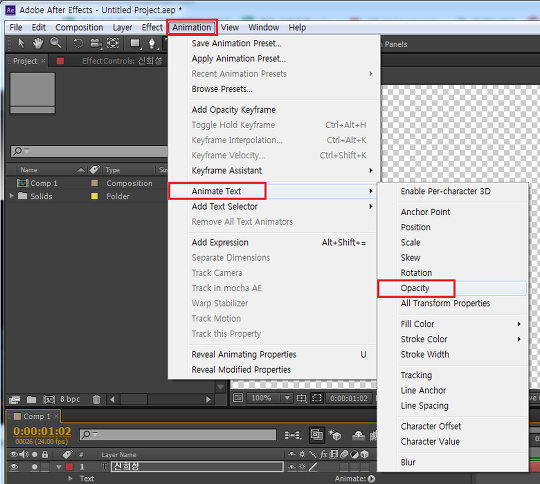Select the Unified Camera tool
Viewport: 540px width, 484px height.
coord(96,43)
